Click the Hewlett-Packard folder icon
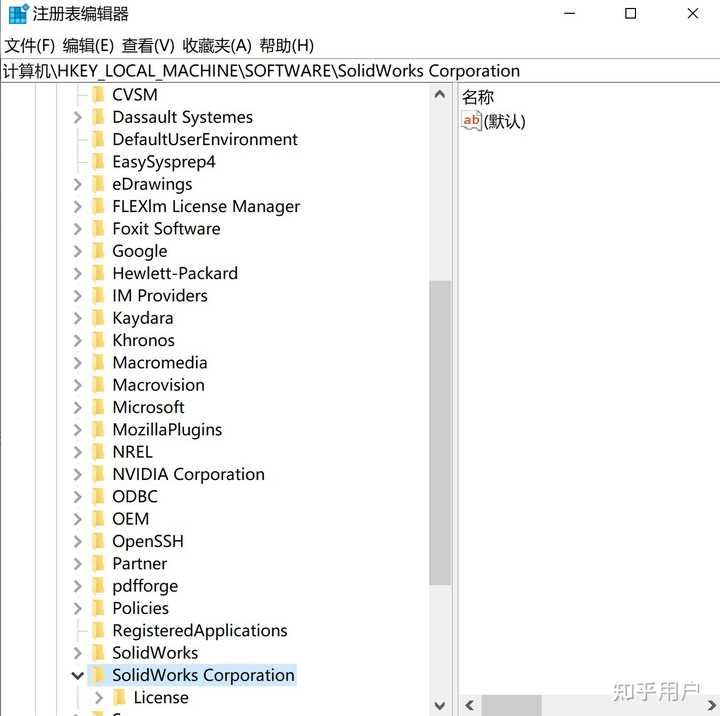Screen dimensions: 720x716 click(x=98, y=273)
